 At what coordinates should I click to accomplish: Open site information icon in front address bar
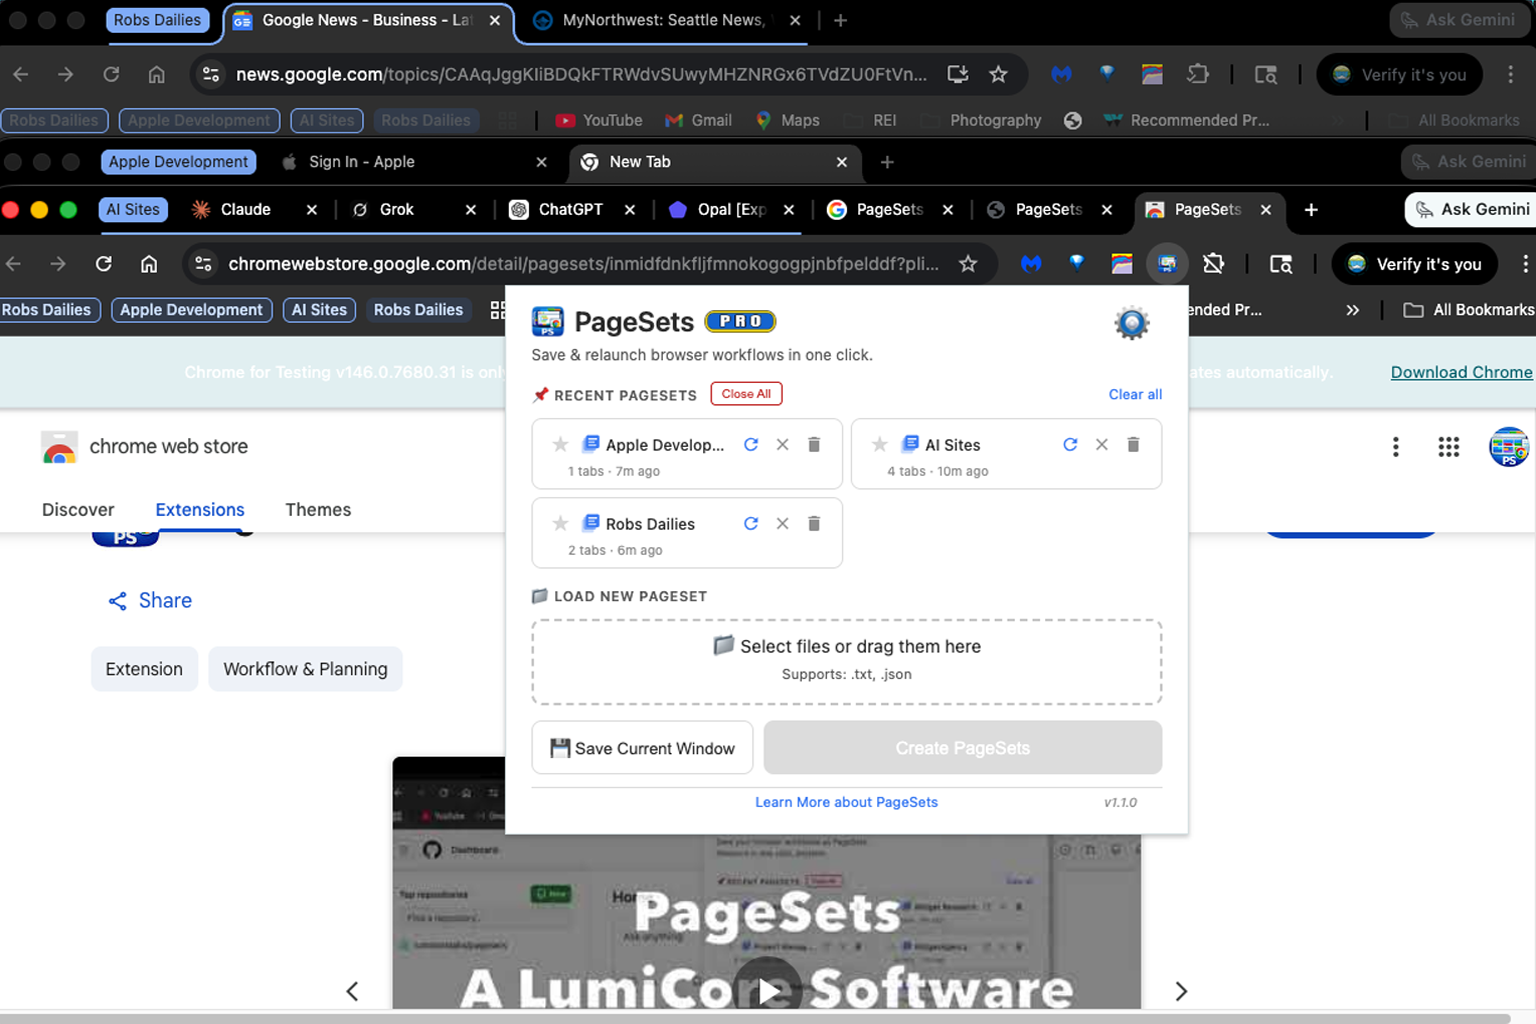[203, 264]
